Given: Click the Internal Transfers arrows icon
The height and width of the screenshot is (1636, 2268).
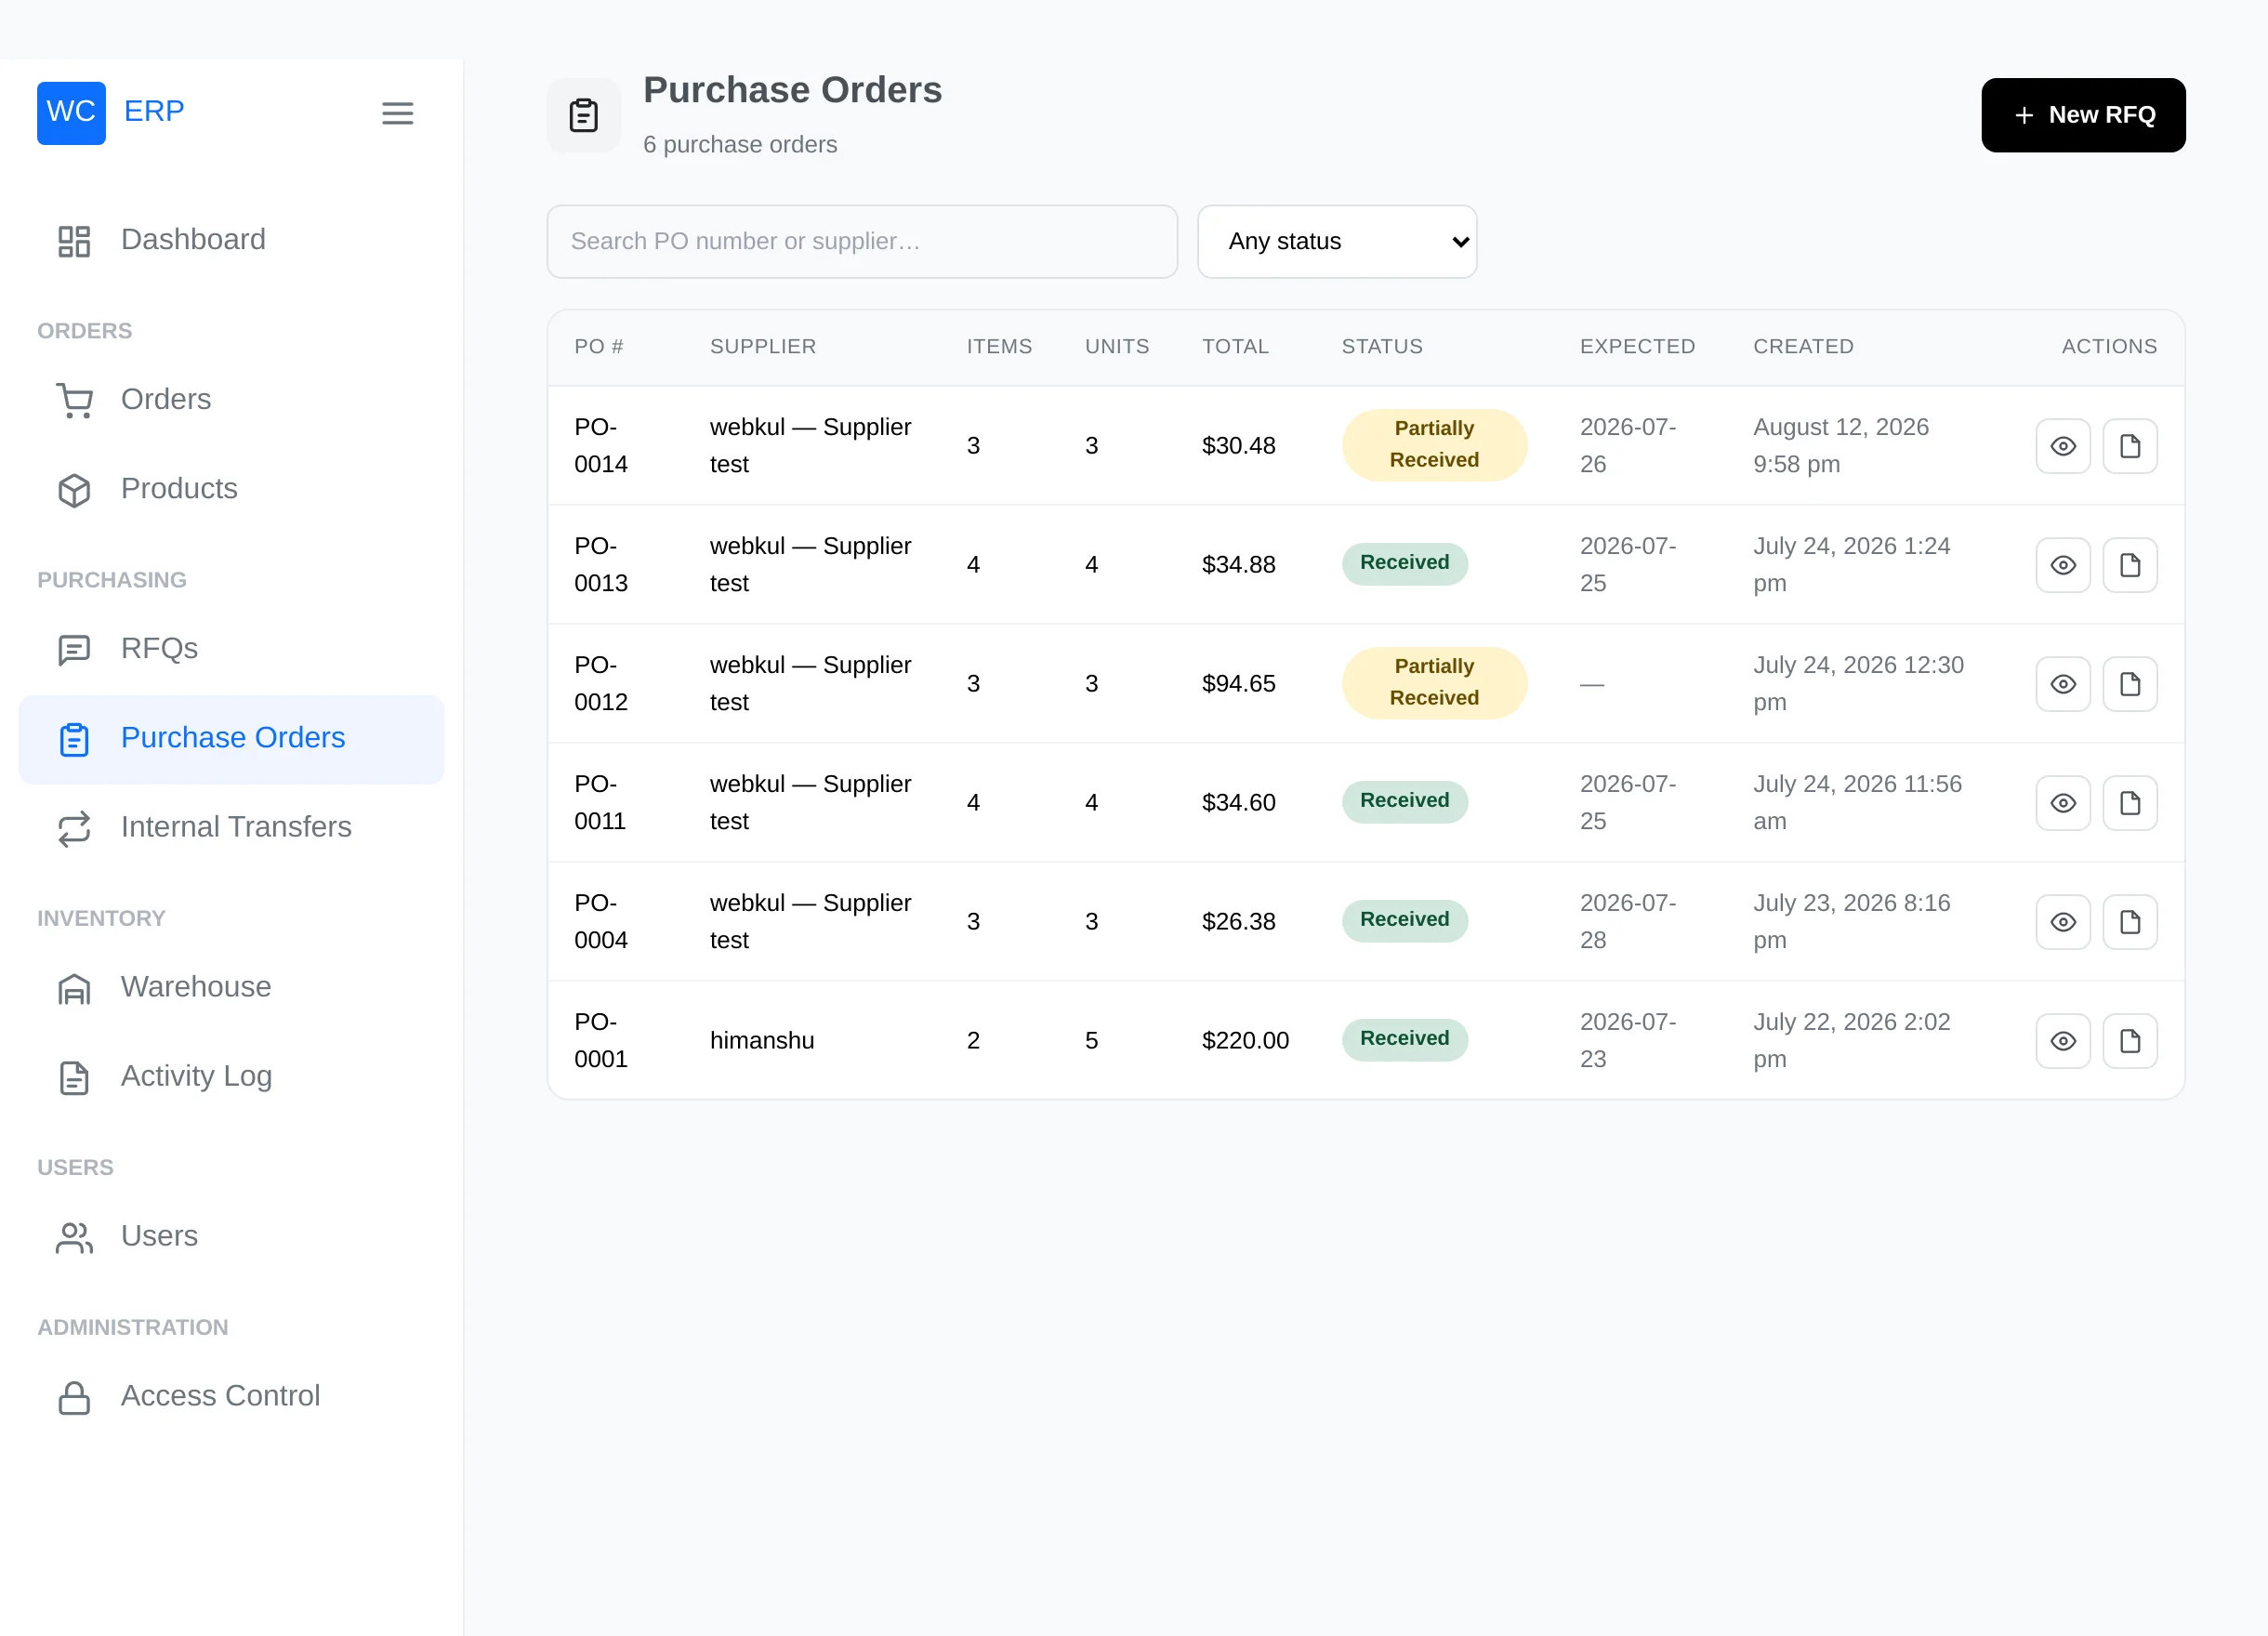Looking at the screenshot, I should tap(74, 828).
